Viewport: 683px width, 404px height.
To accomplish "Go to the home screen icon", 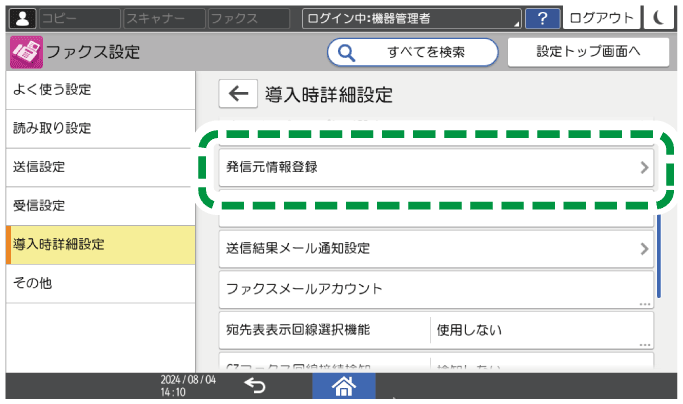I will 344,386.
